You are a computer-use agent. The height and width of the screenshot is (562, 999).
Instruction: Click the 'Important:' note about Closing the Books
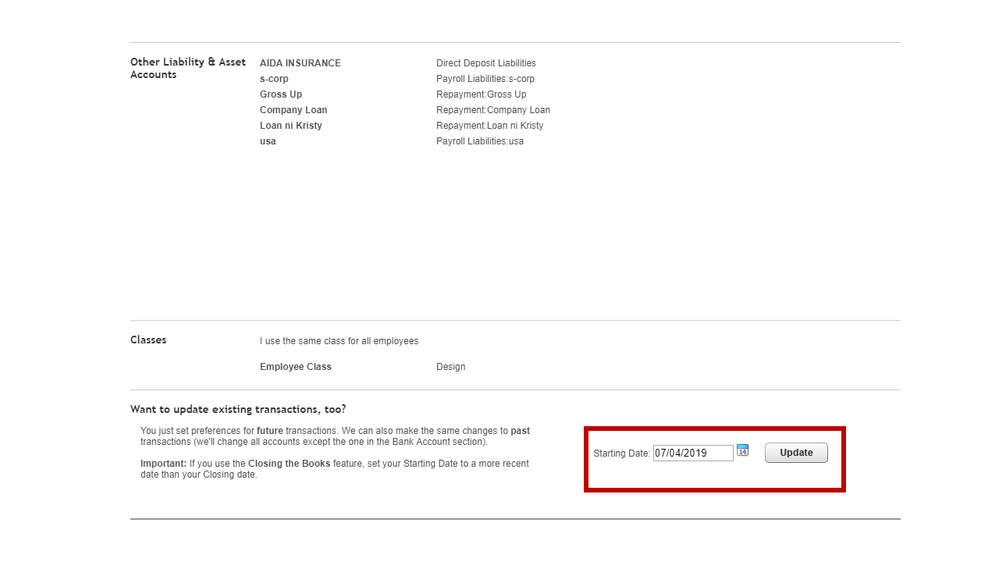tap(334, 469)
